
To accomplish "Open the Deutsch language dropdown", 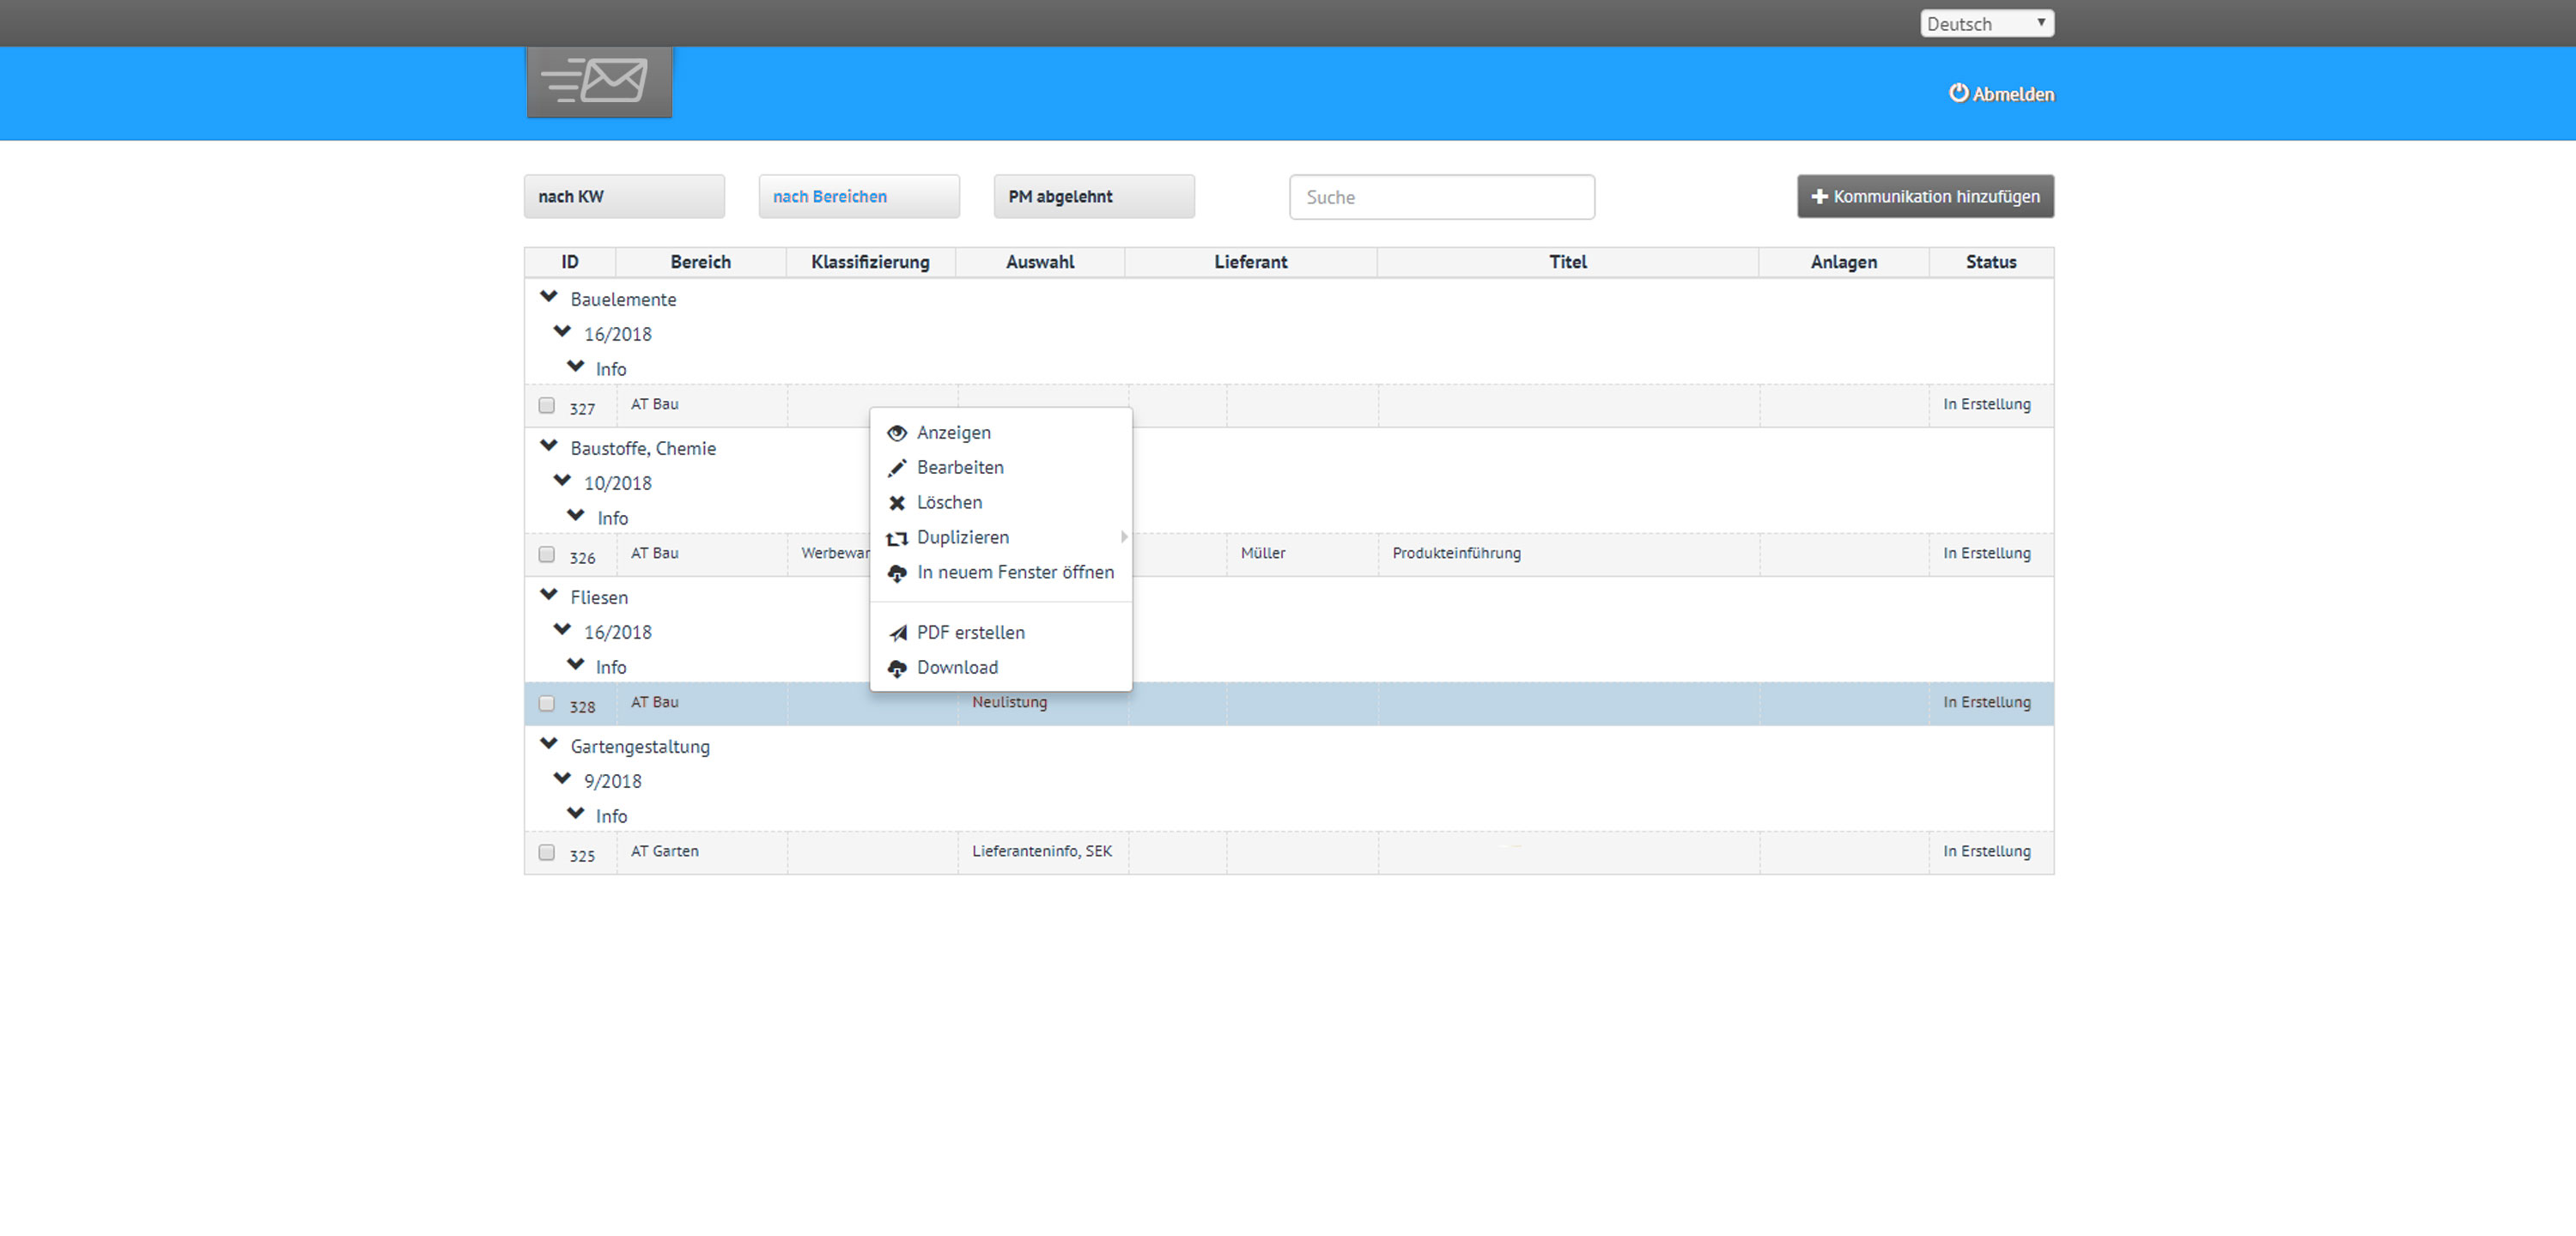I will coord(1986,24).
